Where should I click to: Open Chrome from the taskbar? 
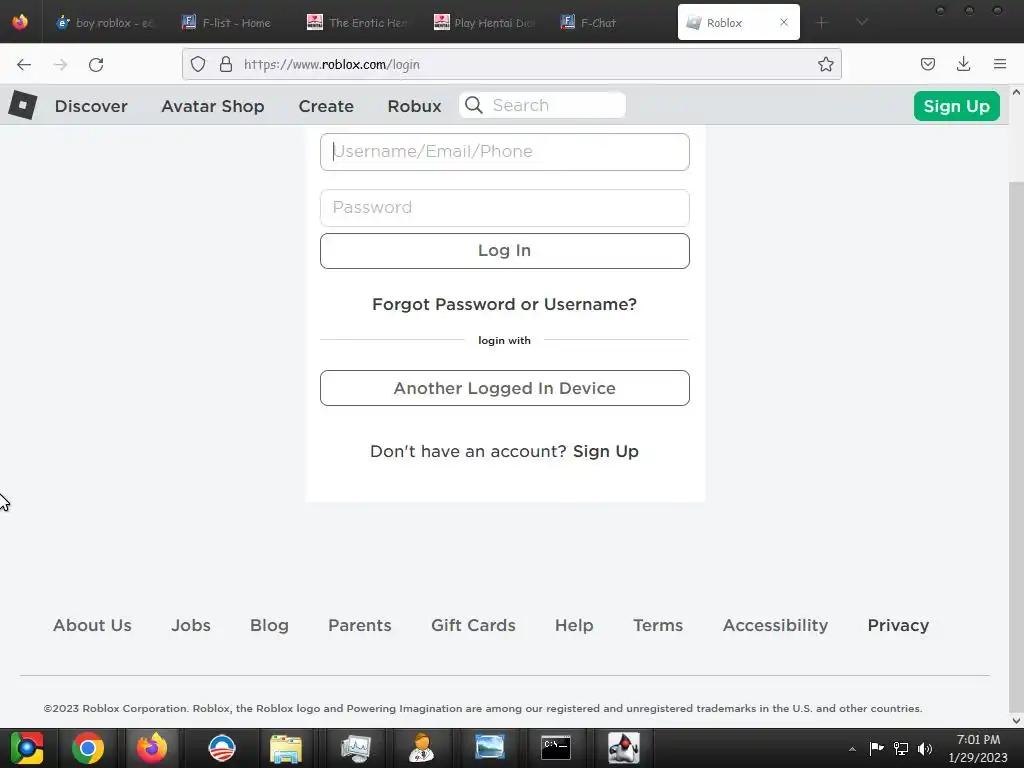pyautogui.click(x=88, y=748)
